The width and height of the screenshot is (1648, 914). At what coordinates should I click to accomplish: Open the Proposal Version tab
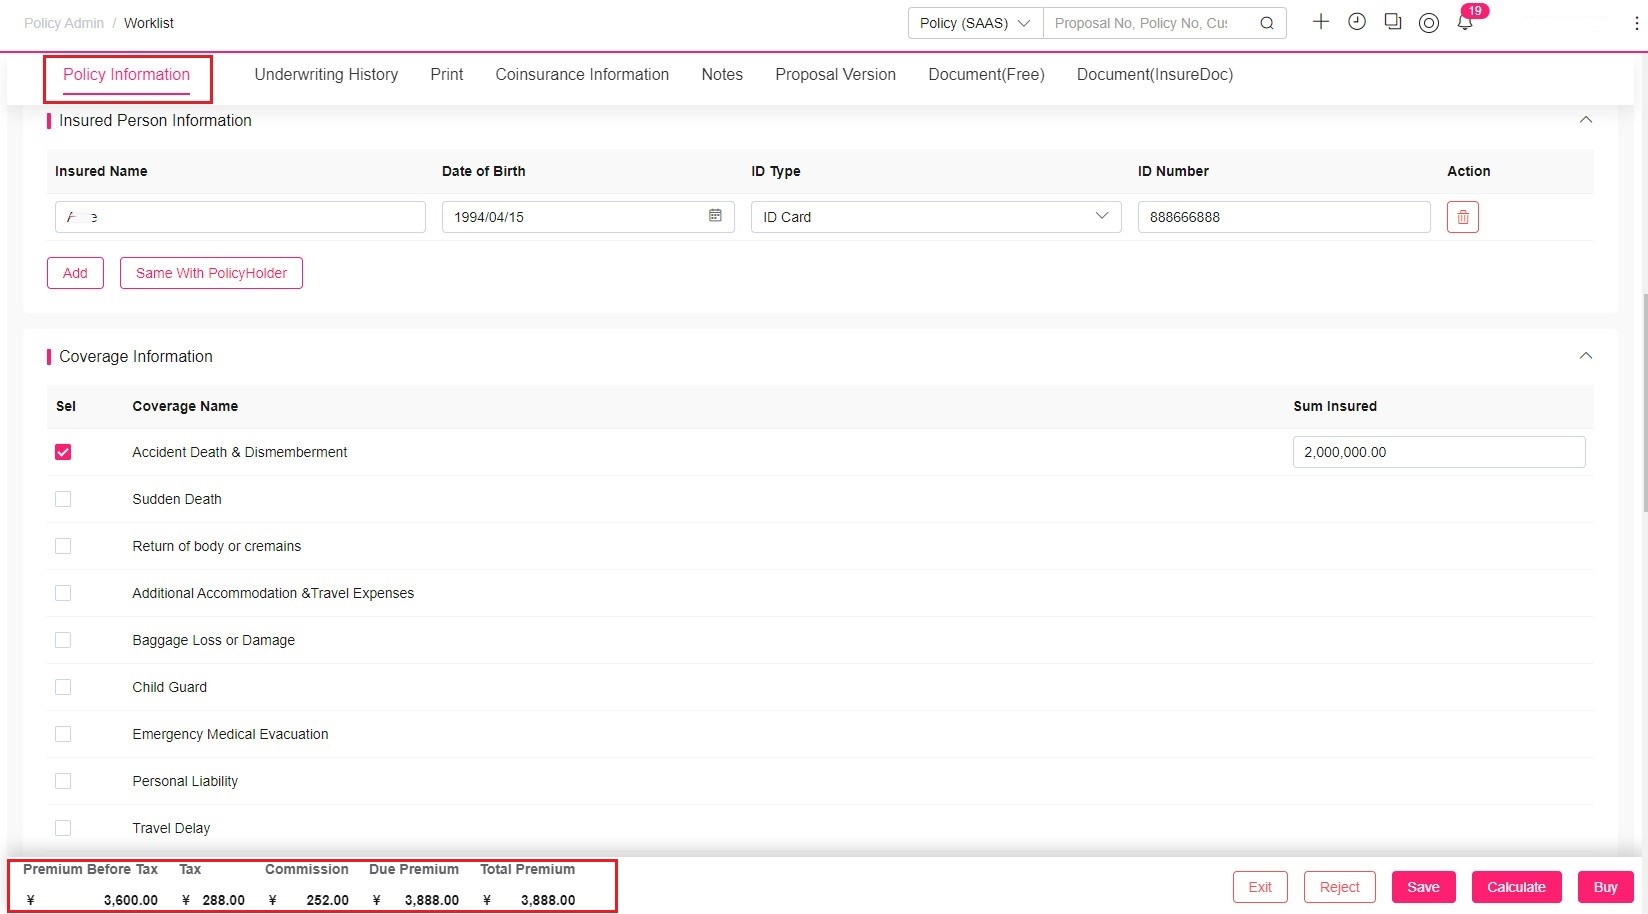tap(835, 75)
